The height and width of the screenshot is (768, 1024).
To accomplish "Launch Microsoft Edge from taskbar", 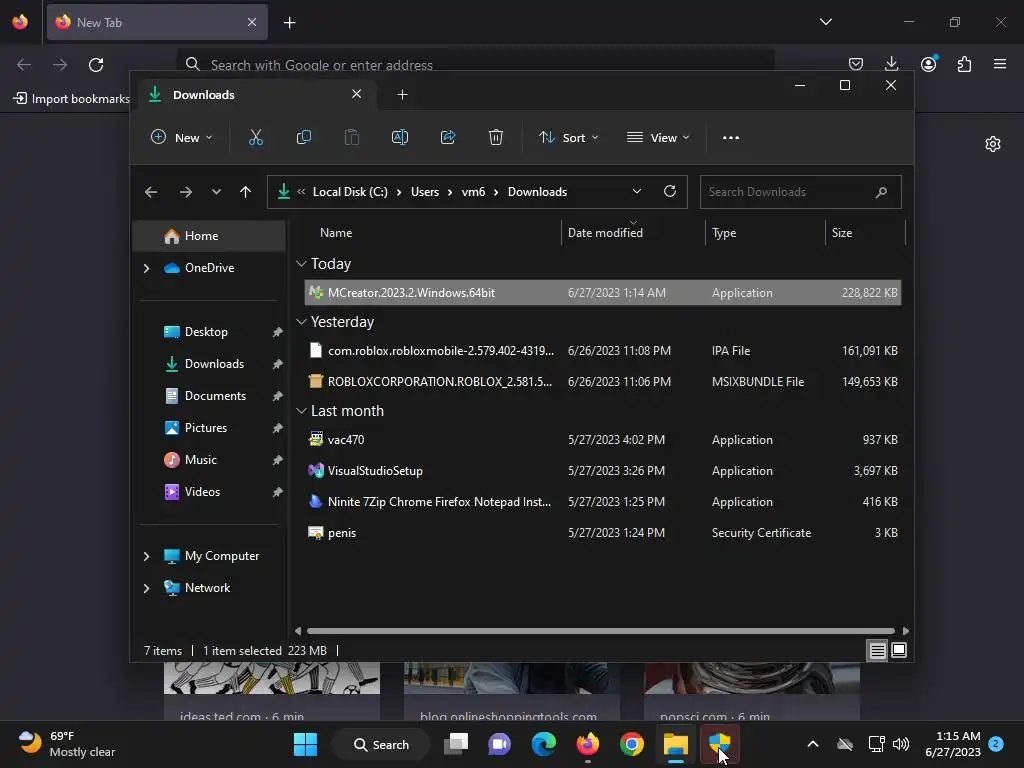I will (x=543, y=744).
